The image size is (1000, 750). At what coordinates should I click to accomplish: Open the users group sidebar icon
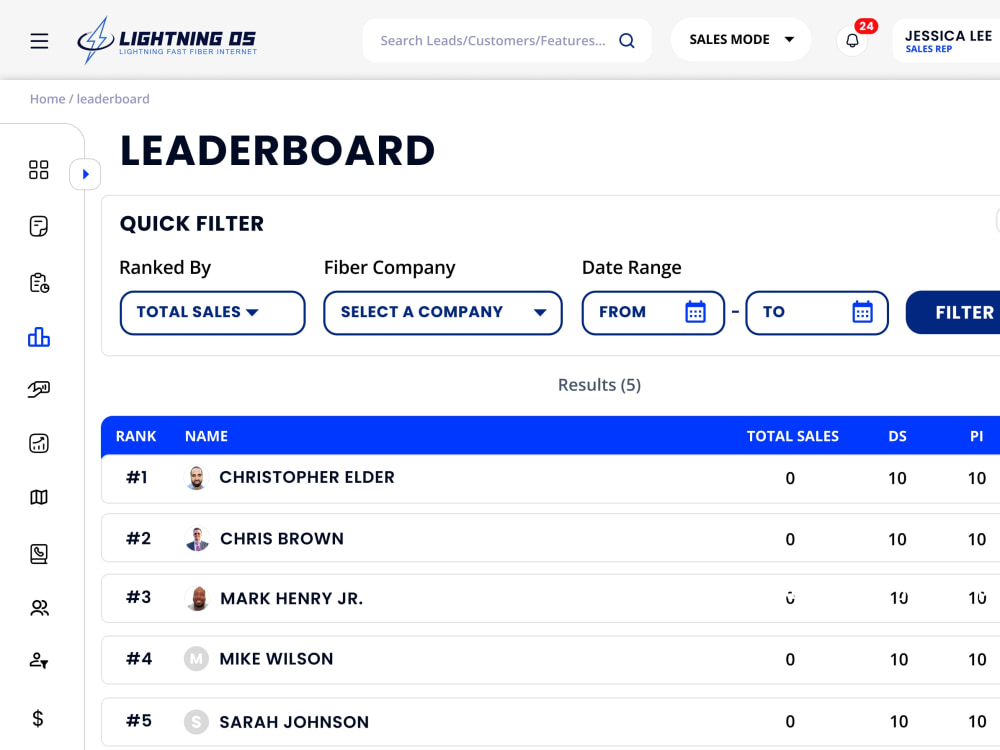pyautogui.click(x=38, y=608)
